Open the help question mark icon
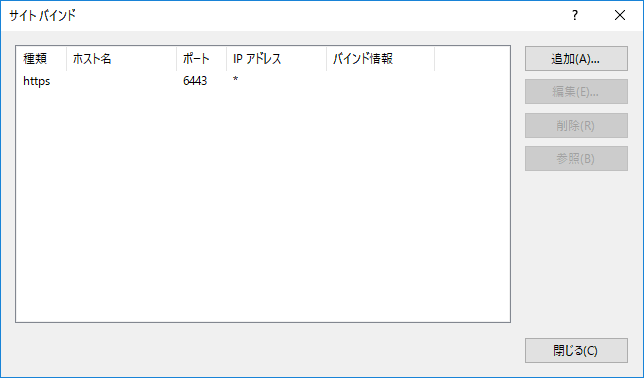Screen dimensions: 644x378 575,16
